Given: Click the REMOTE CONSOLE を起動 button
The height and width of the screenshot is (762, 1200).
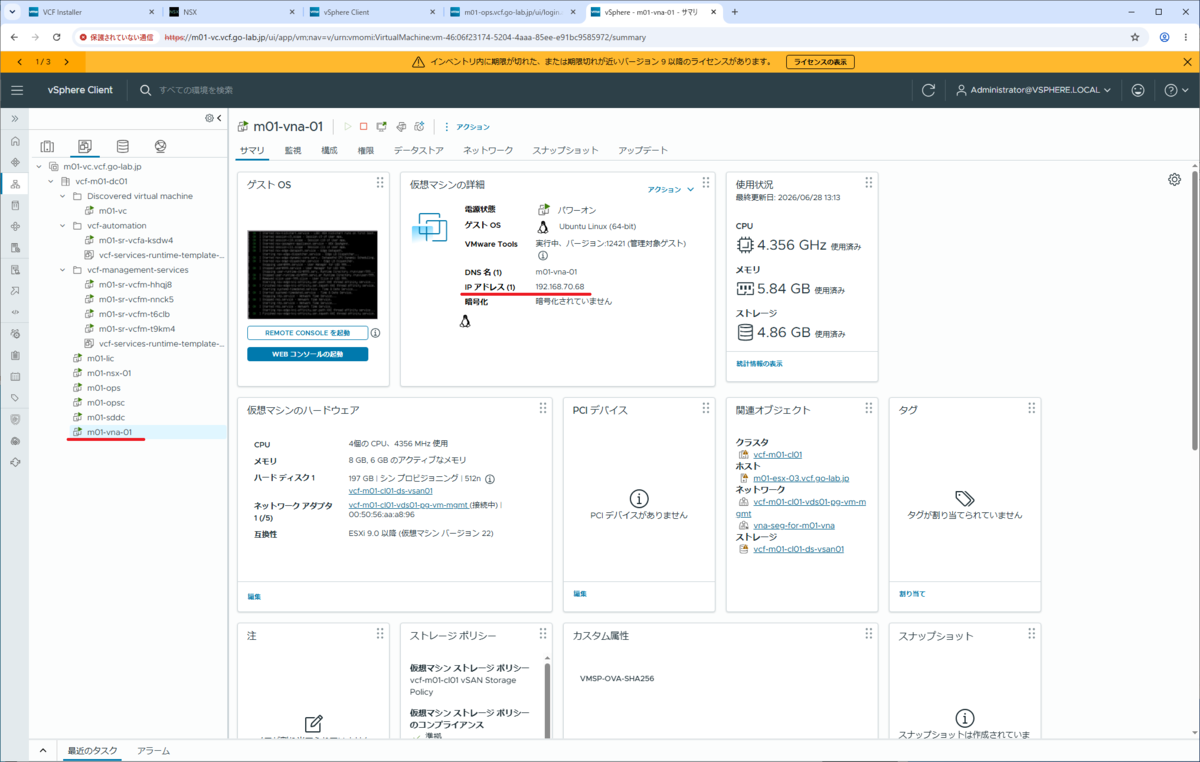Looking at the screenshot, I should click(307, 333).
